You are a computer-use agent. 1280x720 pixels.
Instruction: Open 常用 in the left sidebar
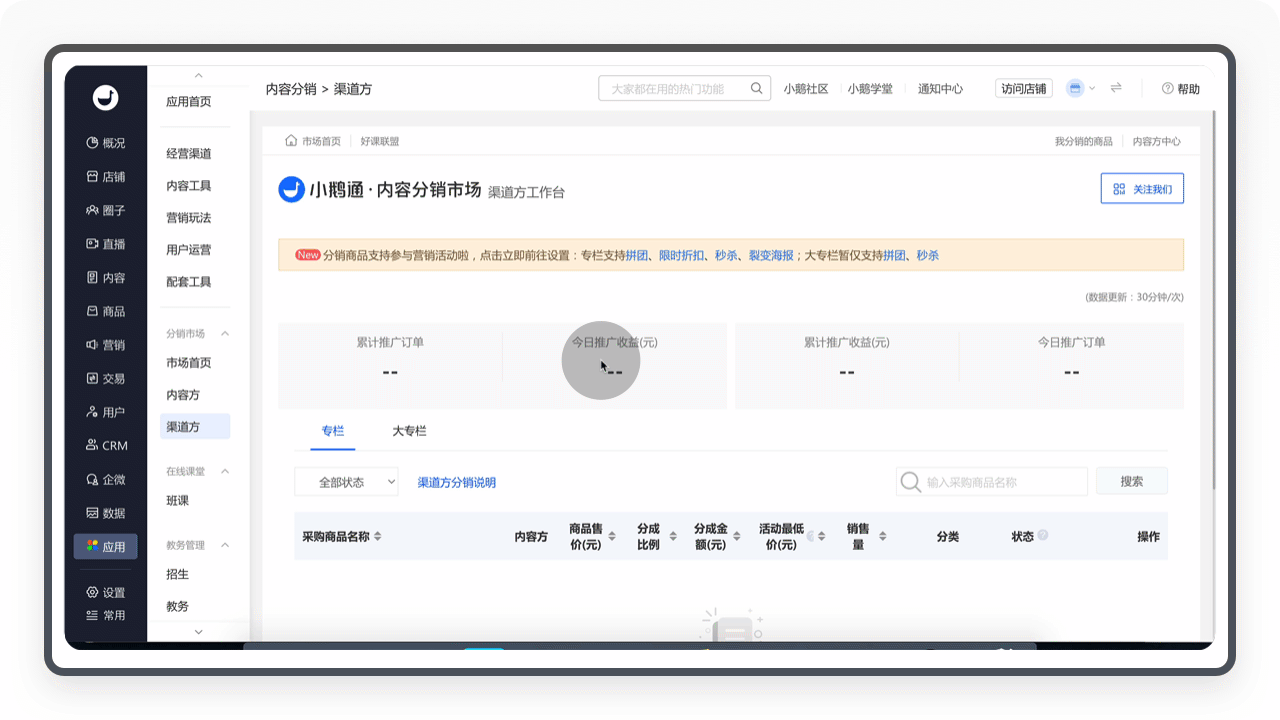tap(105, 615)
